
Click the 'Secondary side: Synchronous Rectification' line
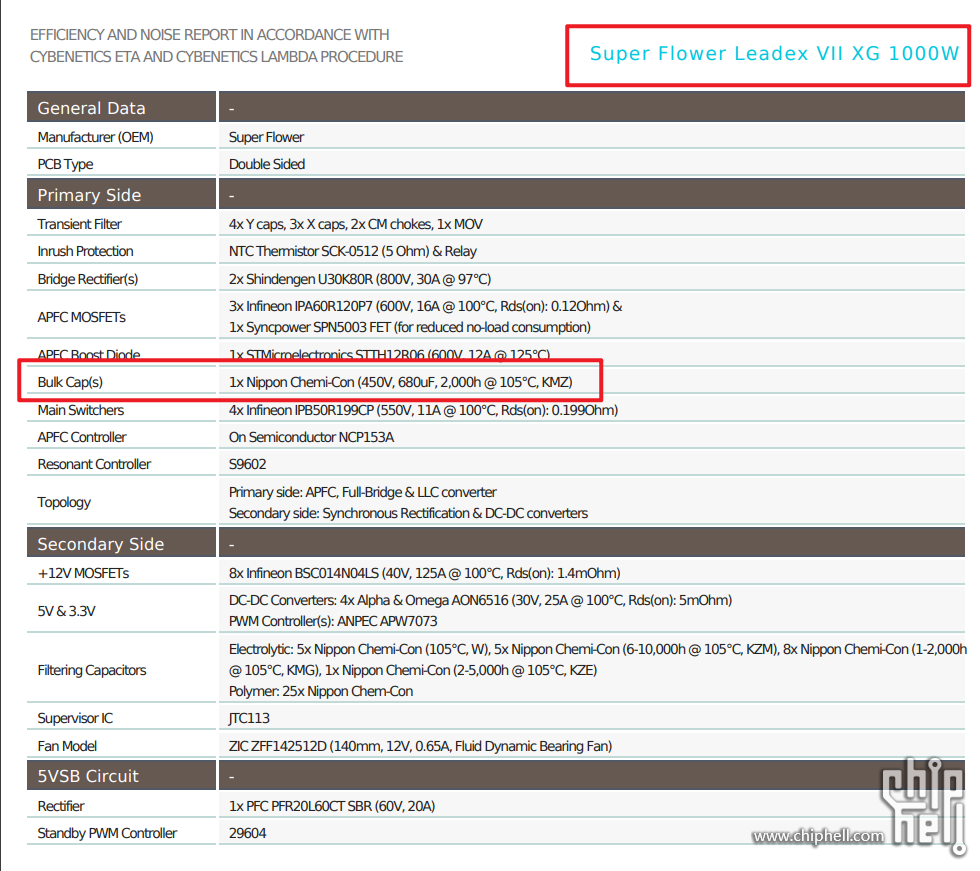[x=408, y=514]
